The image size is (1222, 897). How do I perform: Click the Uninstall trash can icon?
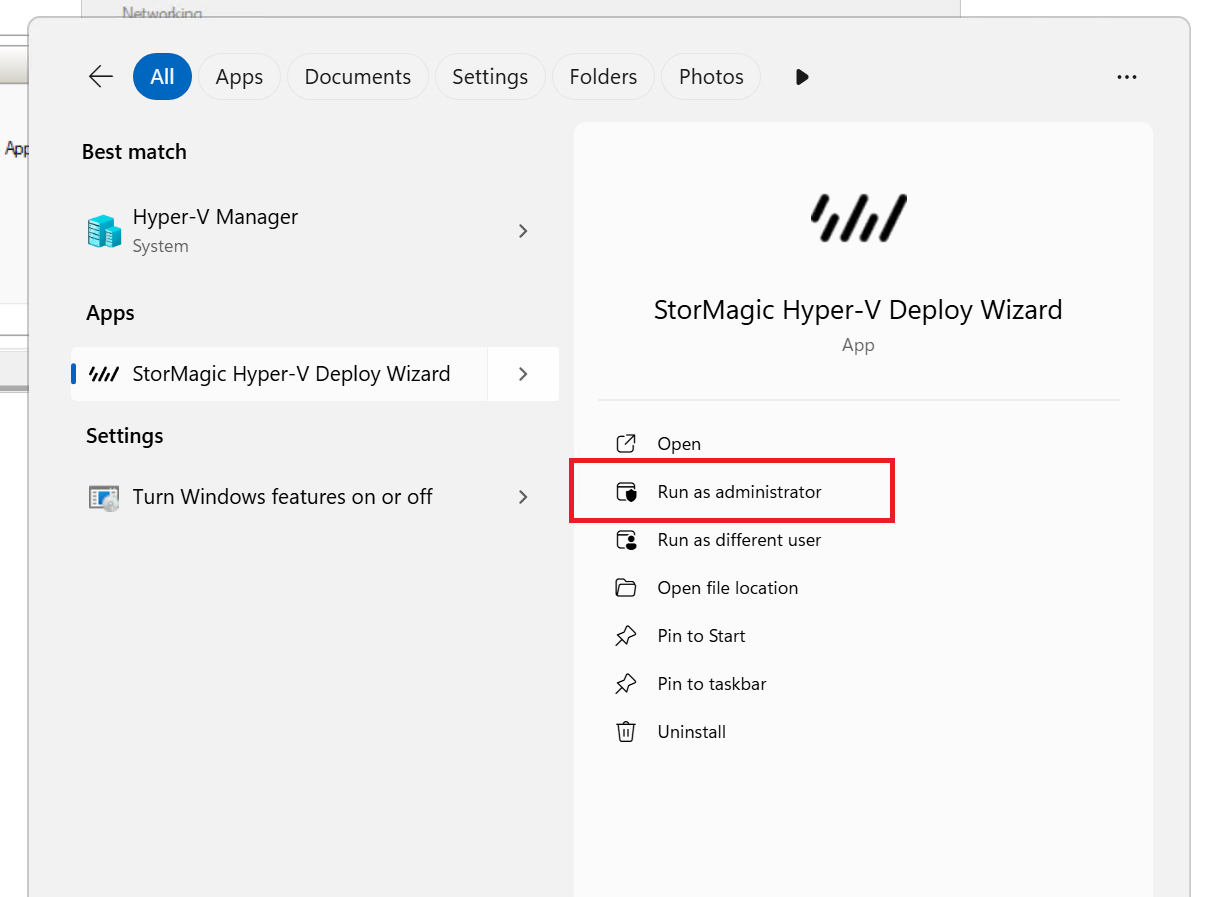tap(626, 732)
